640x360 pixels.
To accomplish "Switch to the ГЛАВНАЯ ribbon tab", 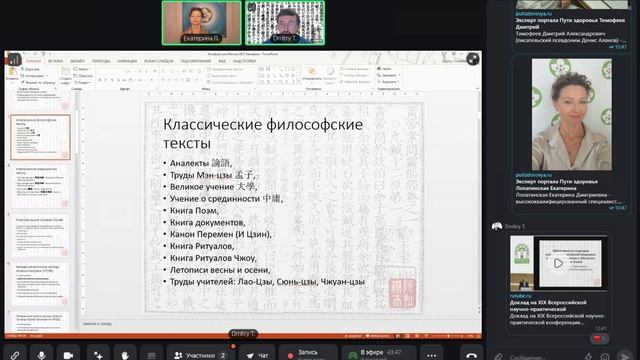I will [x=34, y=61].
